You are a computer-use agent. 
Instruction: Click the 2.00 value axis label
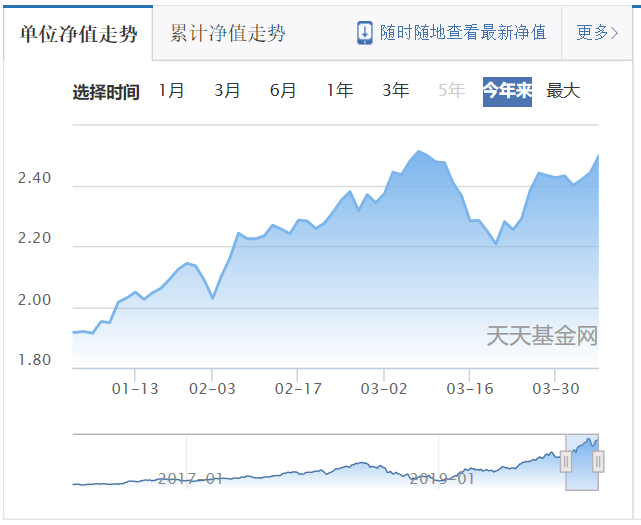(x=34, y=300)
